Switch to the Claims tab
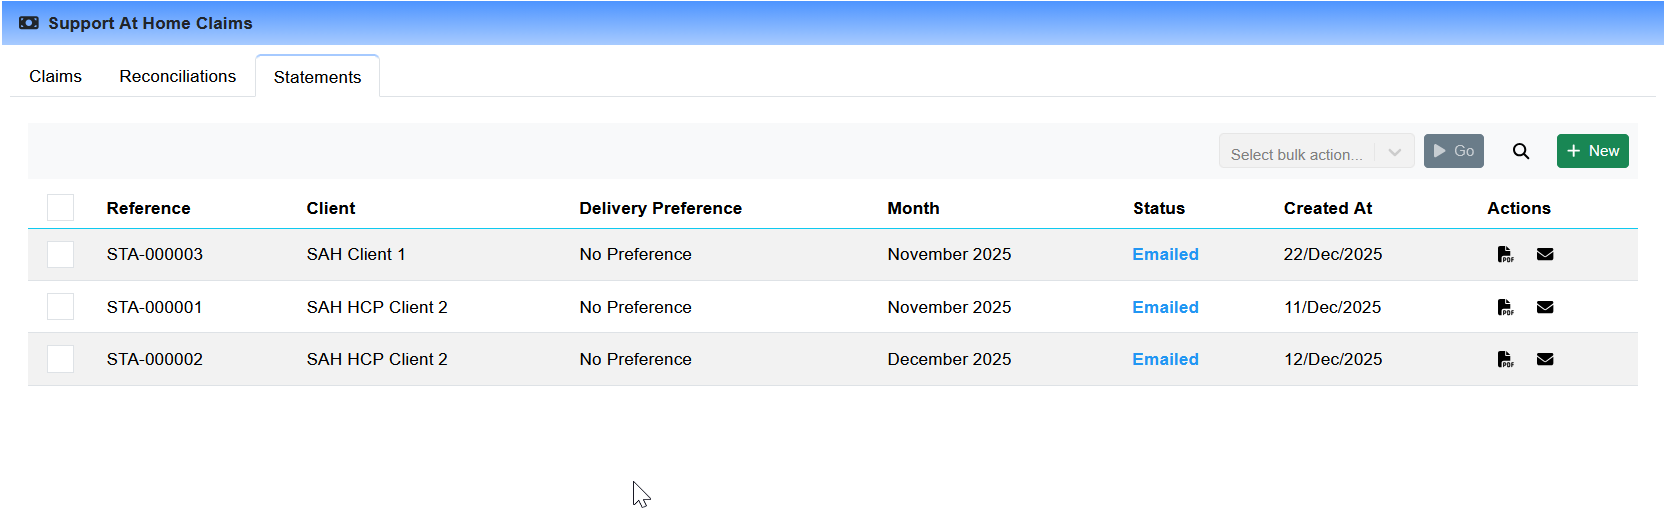1668x525 pixels. (56, 76)
